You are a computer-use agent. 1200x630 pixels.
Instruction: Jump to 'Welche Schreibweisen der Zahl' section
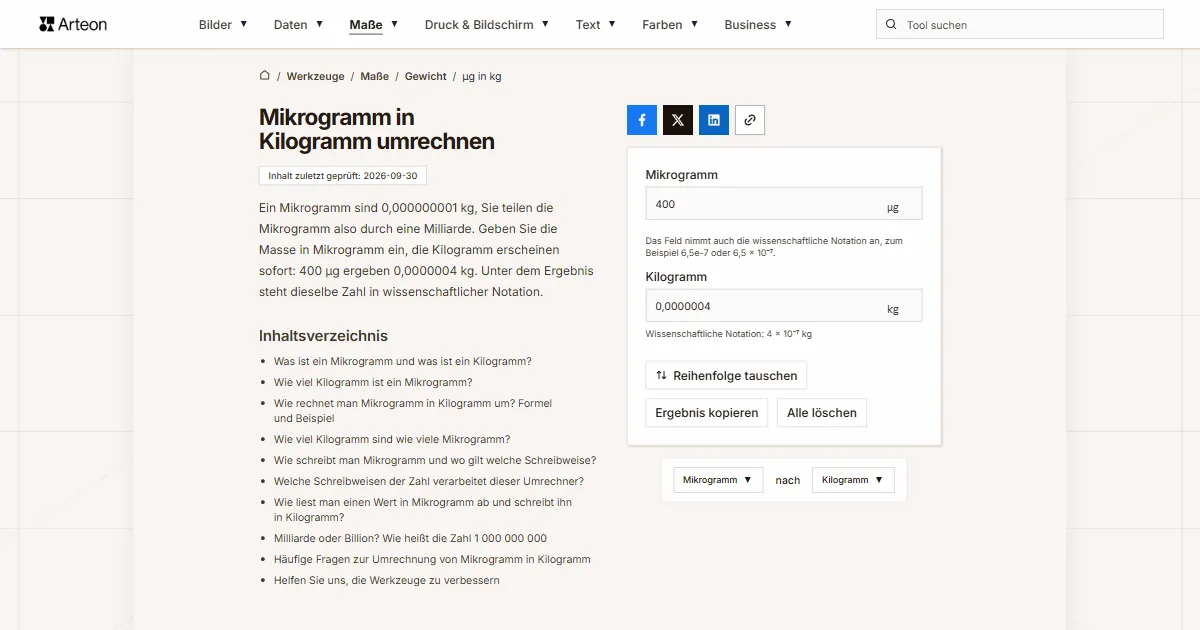tap(429, 481)
